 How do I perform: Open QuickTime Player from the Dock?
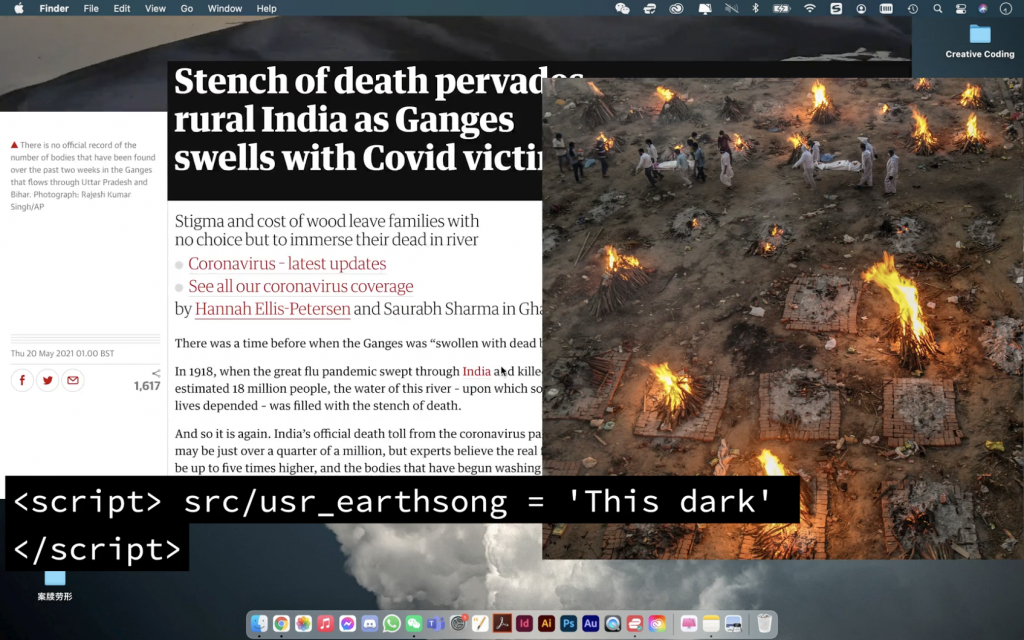pos(613,624)
